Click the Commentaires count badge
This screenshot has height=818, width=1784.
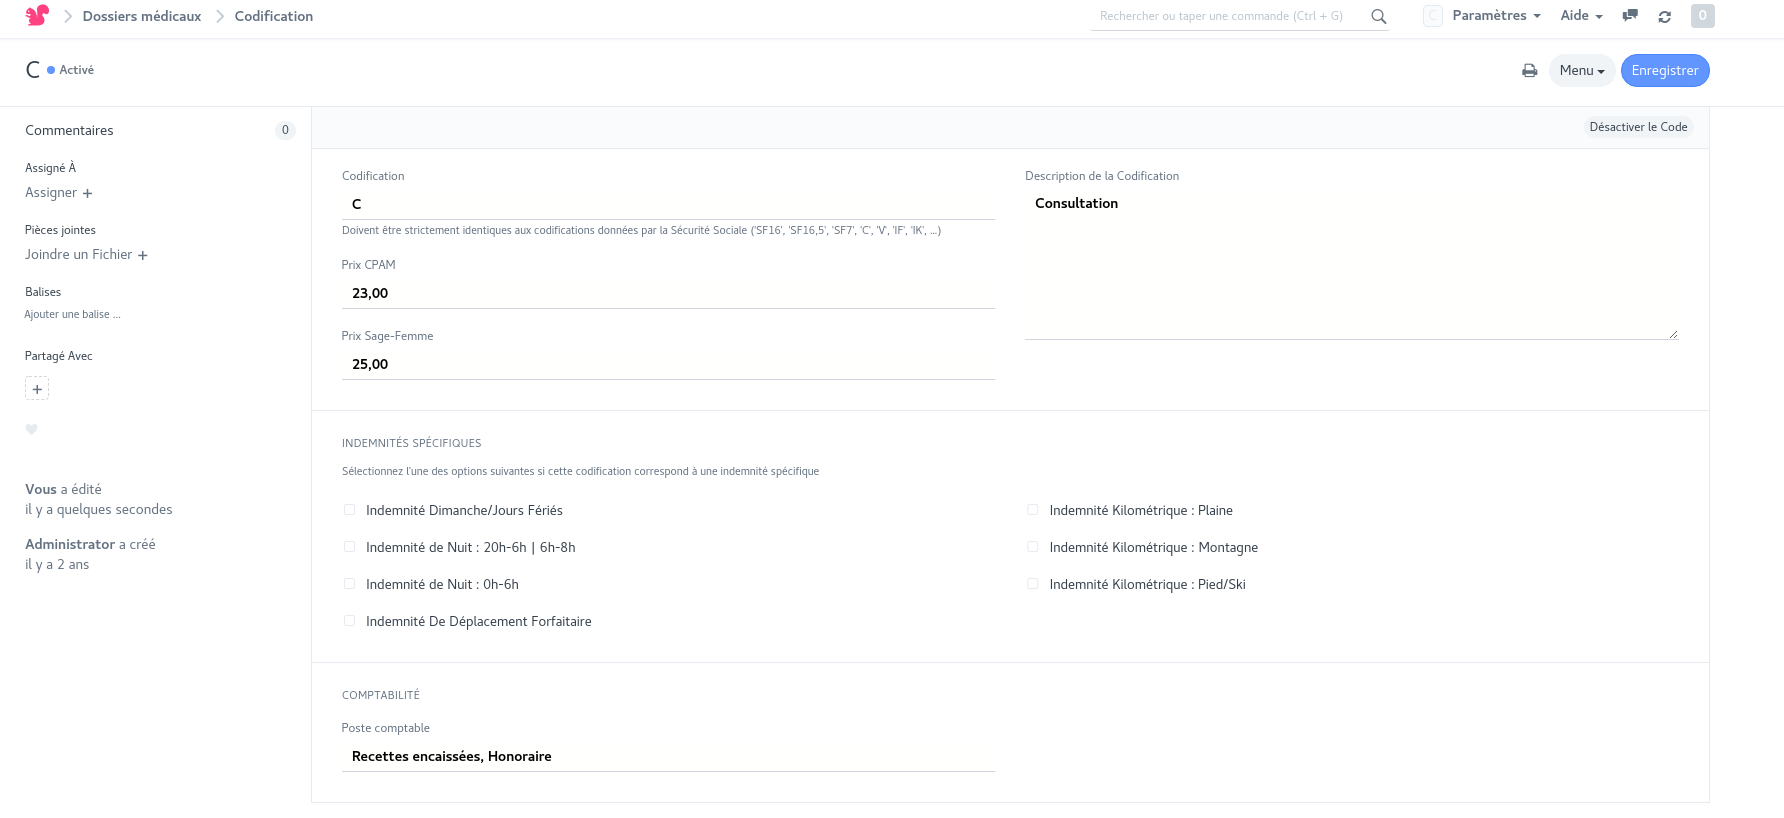click(x=285, y=130)
